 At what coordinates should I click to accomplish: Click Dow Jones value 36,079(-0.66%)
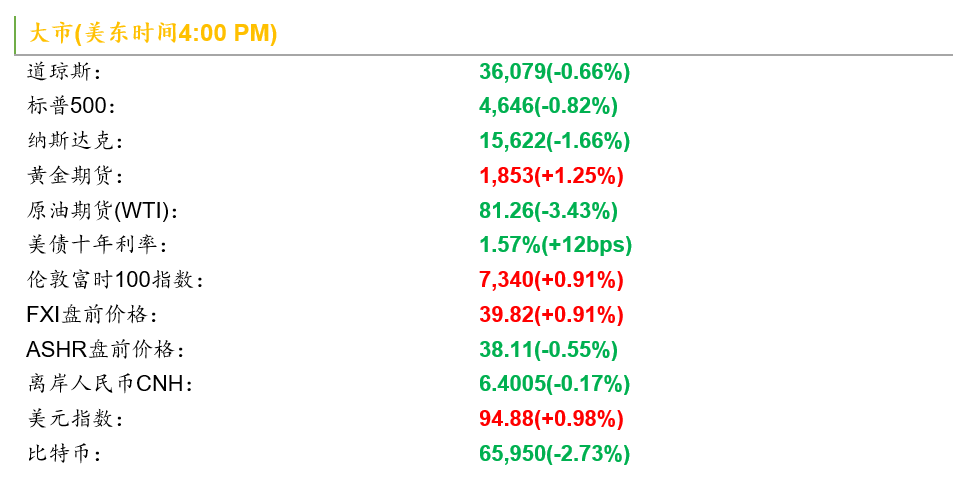pos(554,72)
